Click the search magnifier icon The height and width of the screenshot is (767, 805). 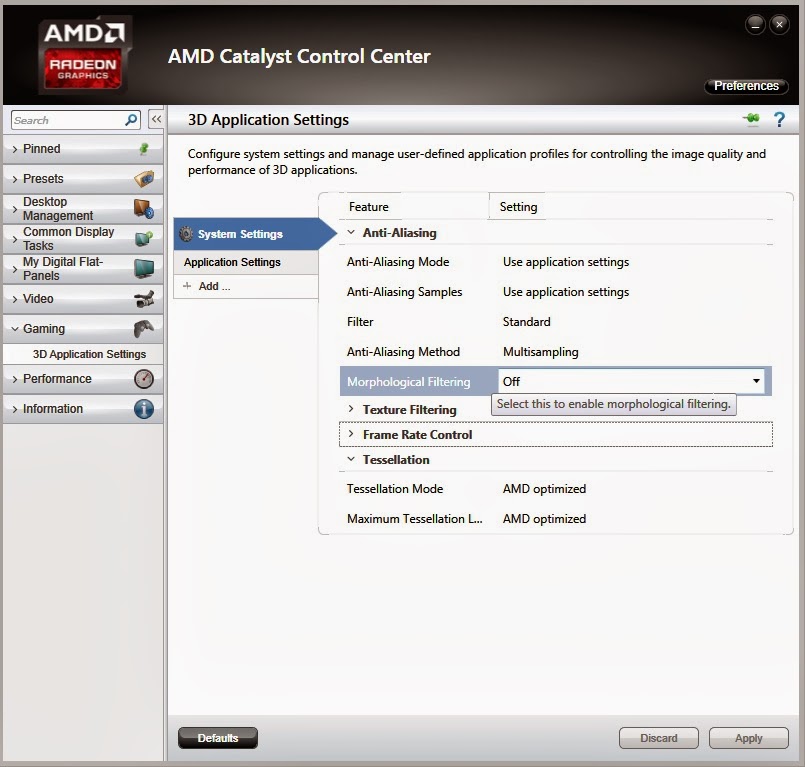131,120
